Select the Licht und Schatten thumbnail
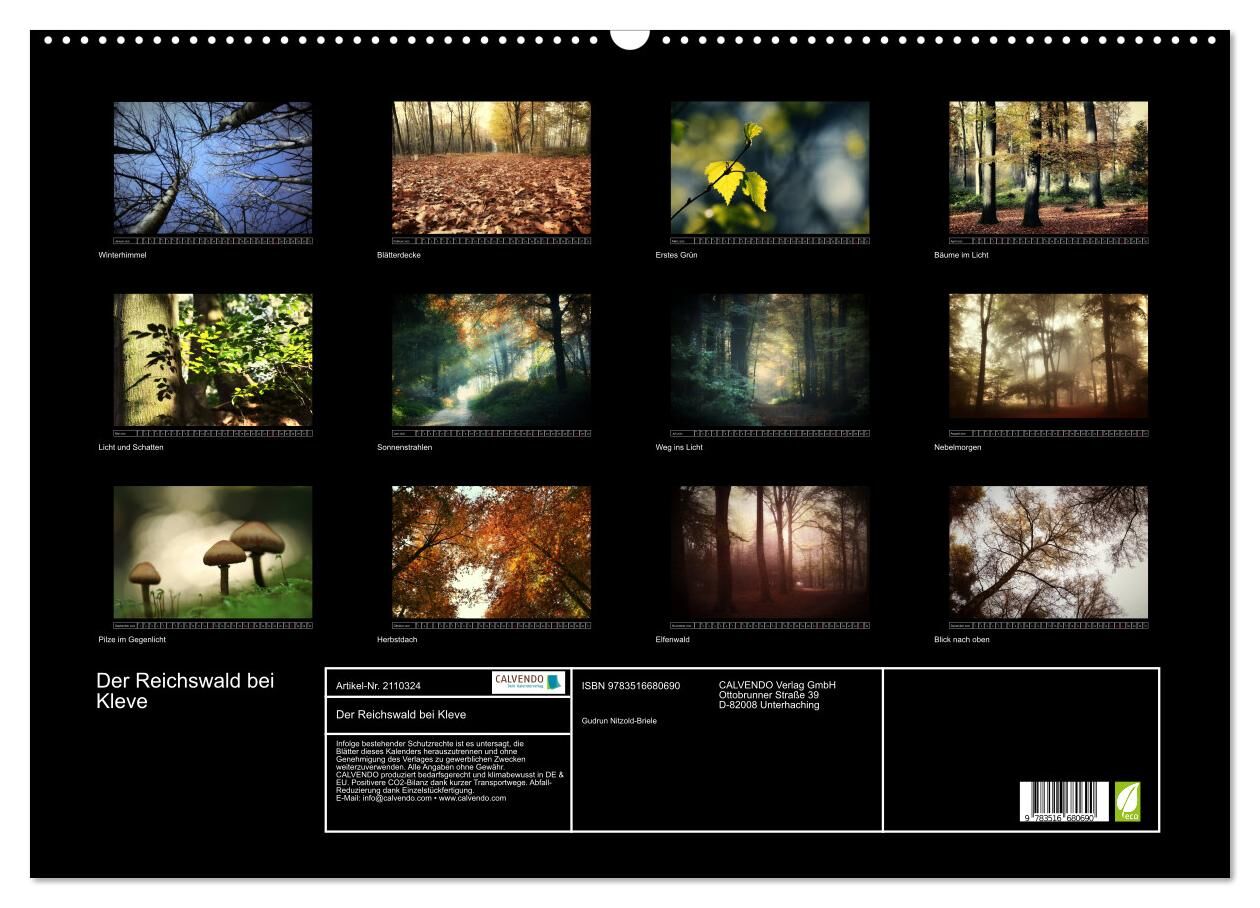1260x908 pixels. pyautogui.click(x=212, y=360)
